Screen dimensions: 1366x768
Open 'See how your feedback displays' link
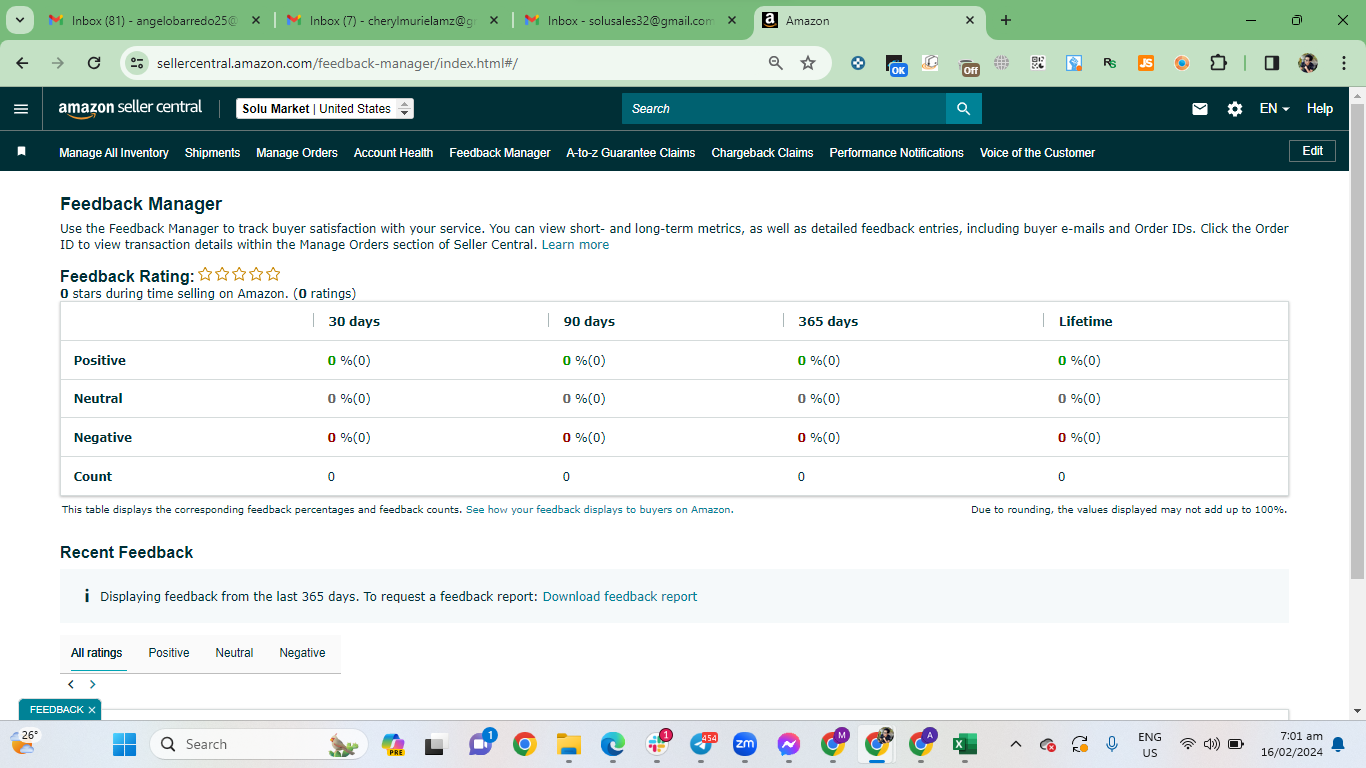599,510
